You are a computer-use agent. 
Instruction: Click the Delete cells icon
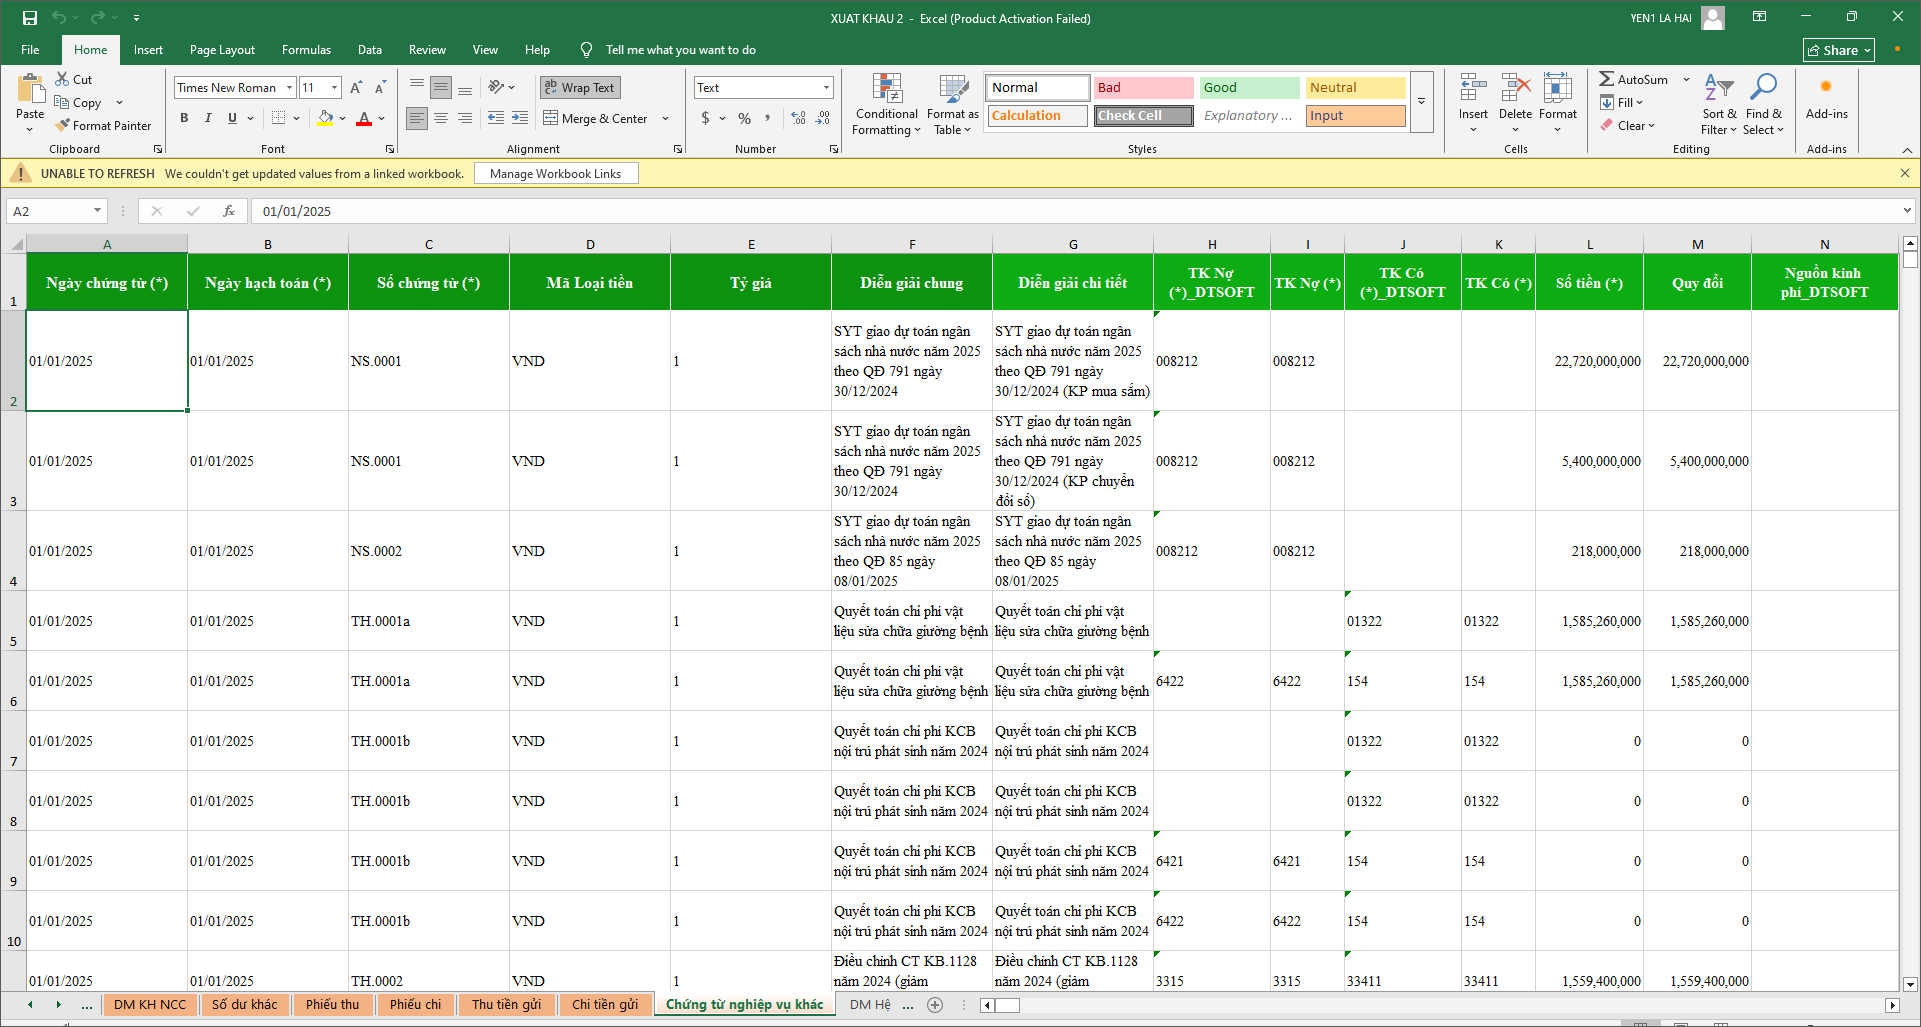tap(1515, 89)
